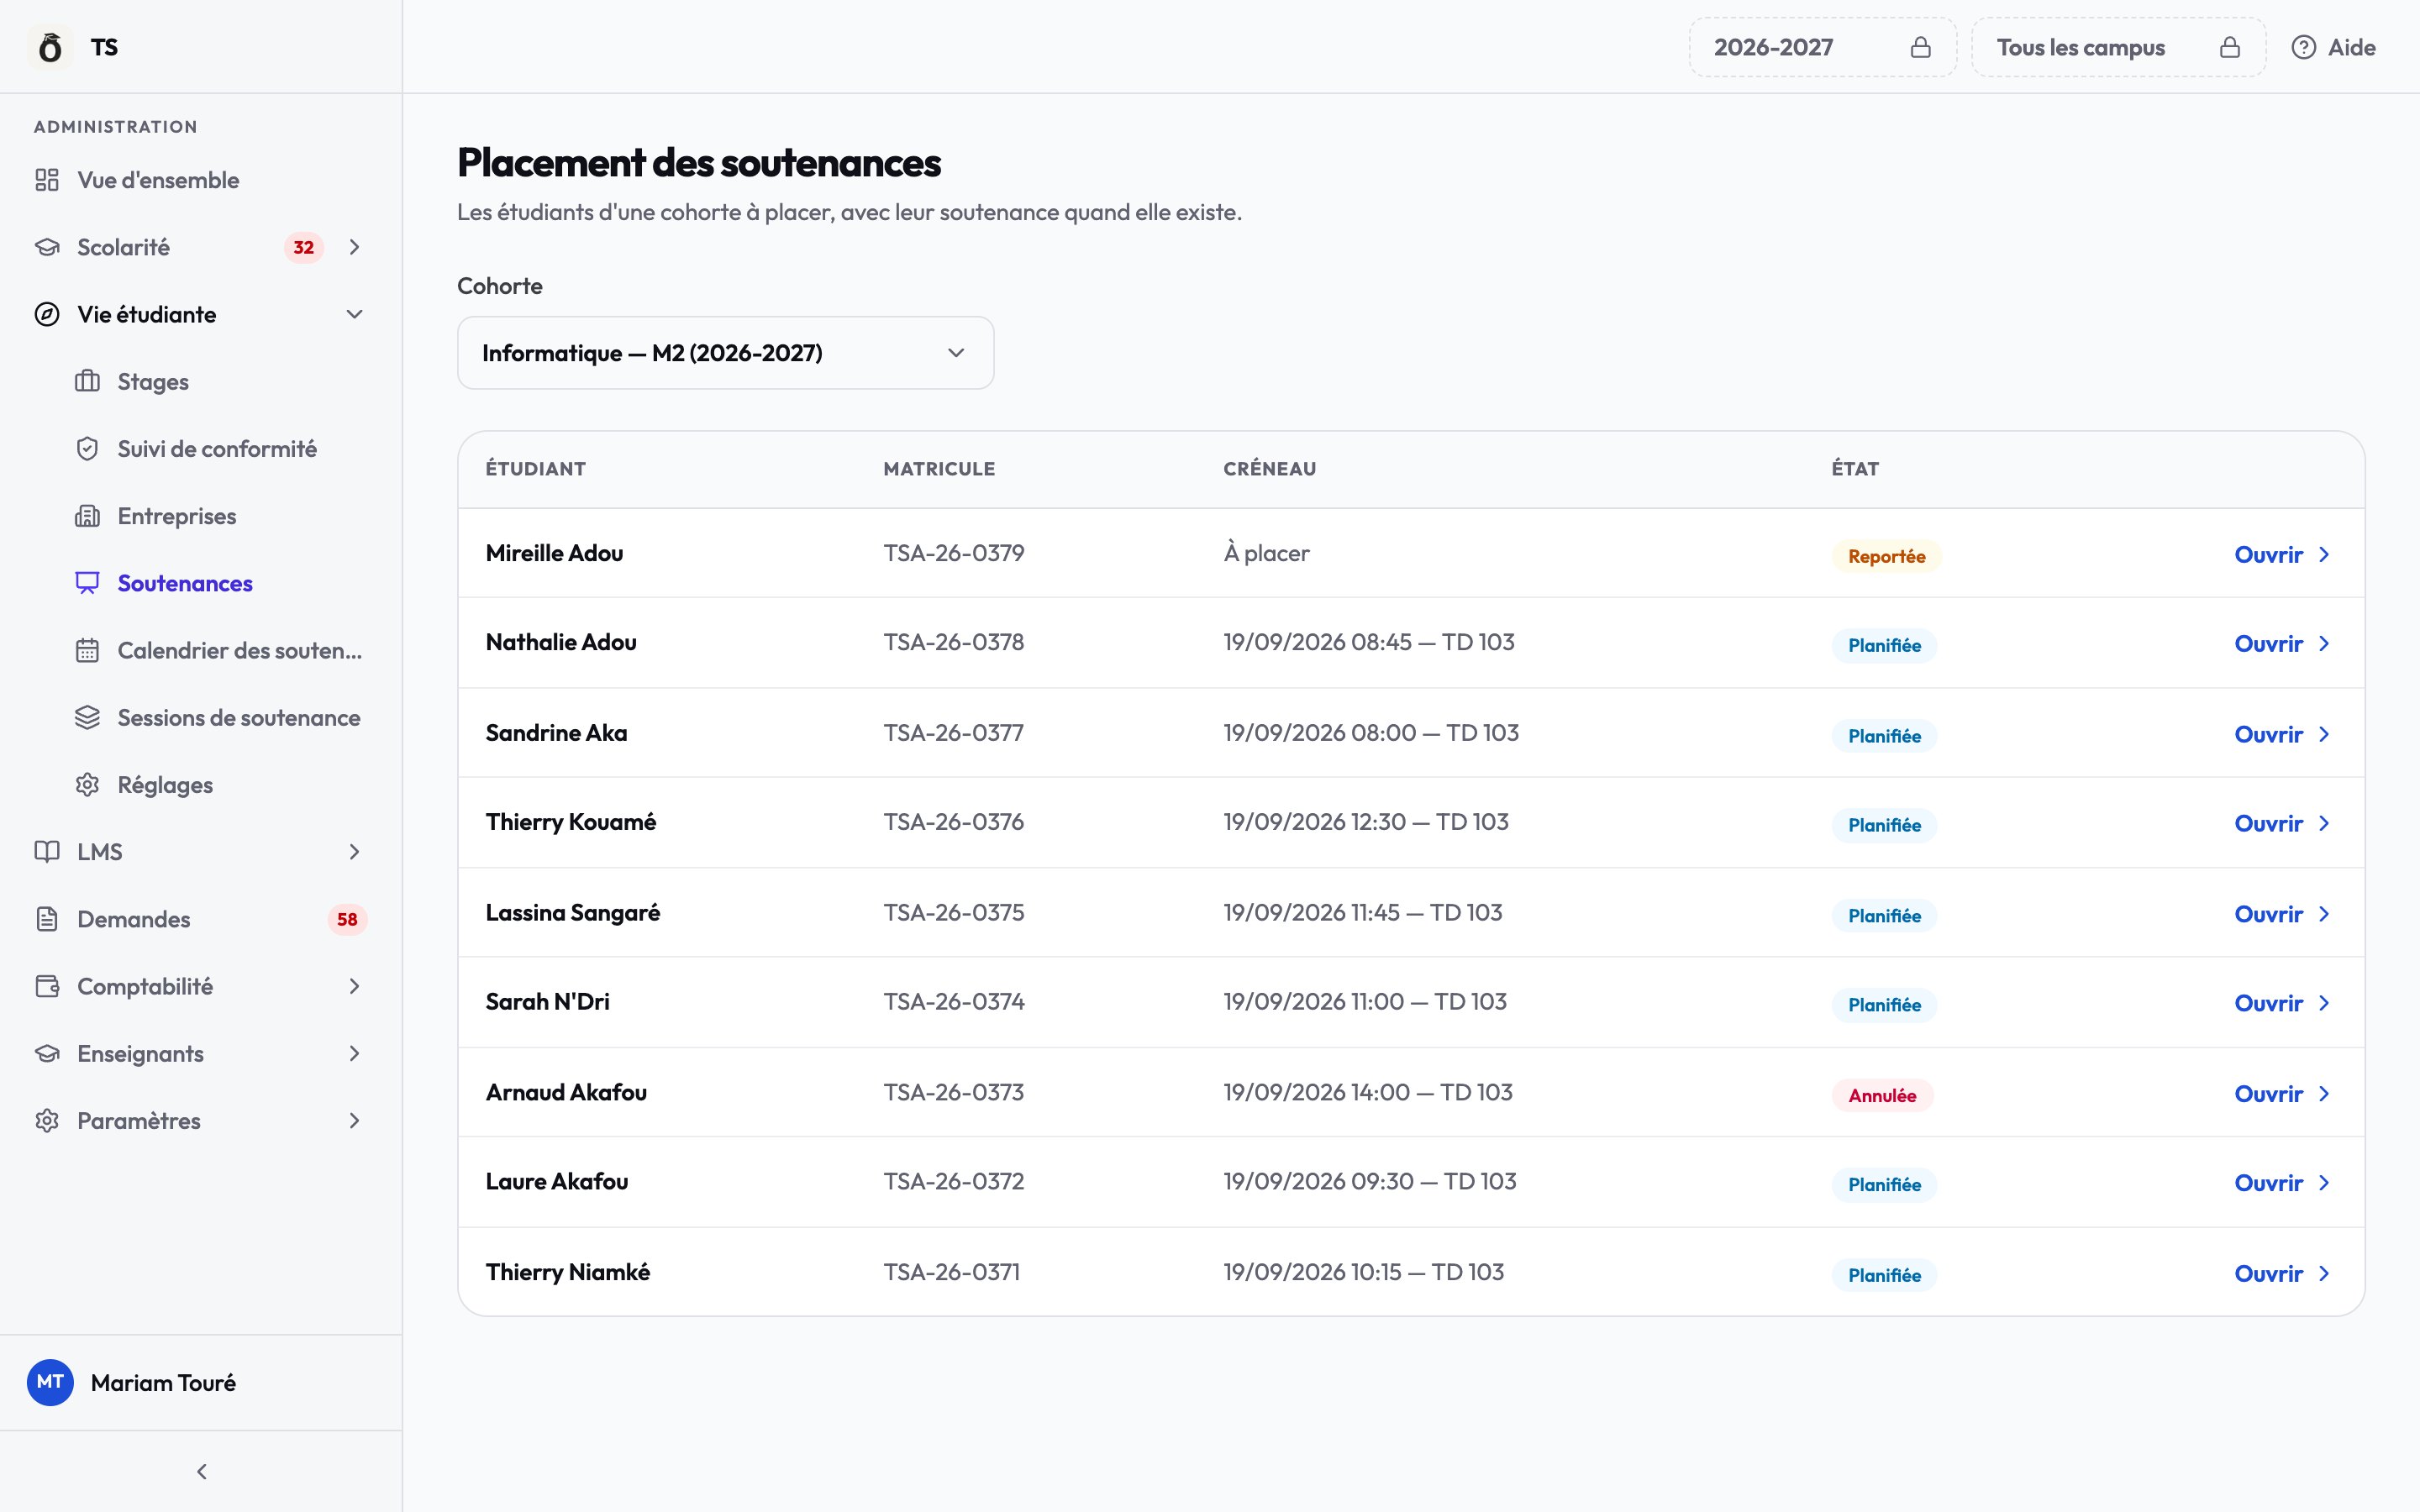Viewport: 2420px width, 1512px height.
Task: Open the Cohorte dropdown Informatique — M2
Action: (x=725, y=353)
